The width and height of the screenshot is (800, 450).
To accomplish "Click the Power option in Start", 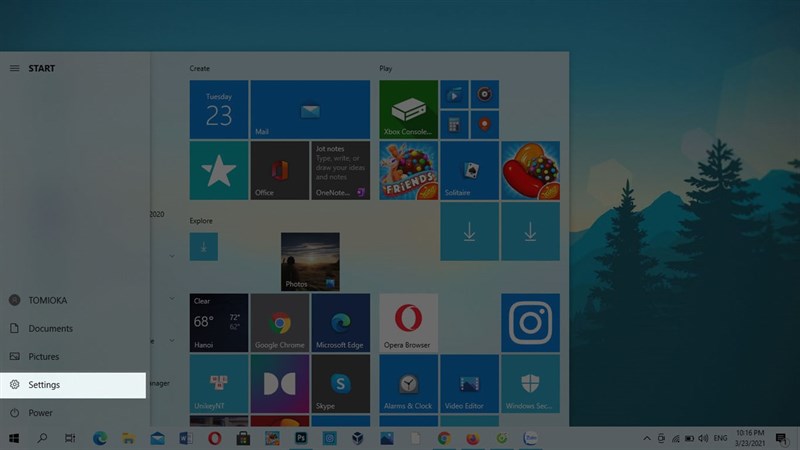I will (x=40, y=413).
